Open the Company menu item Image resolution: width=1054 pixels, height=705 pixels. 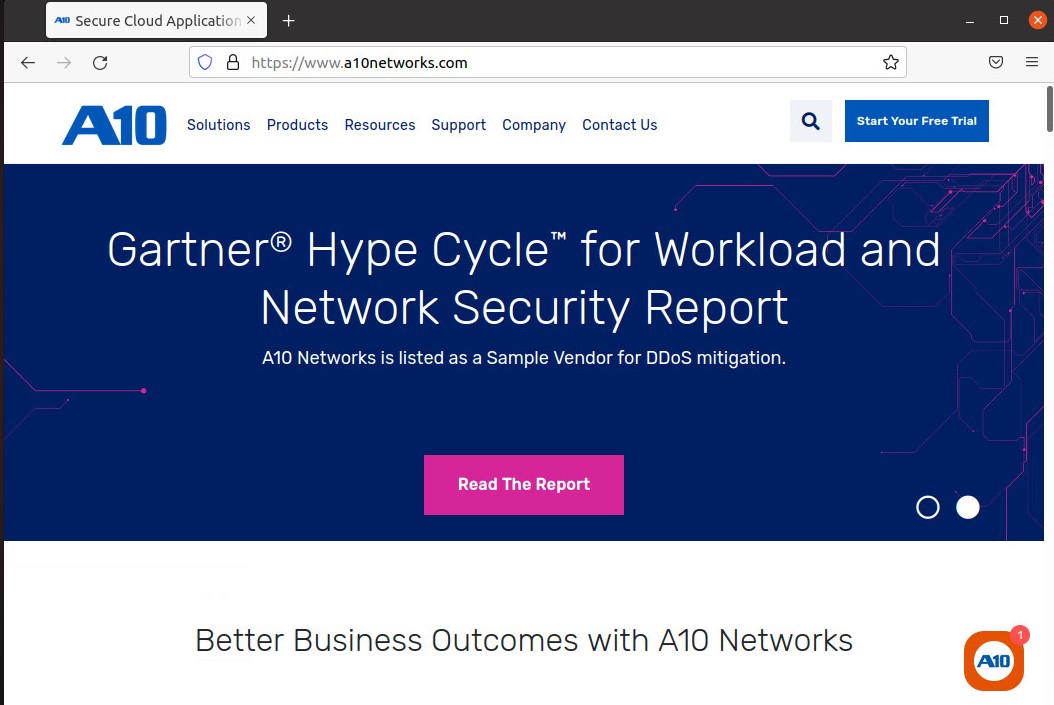pyautogui.click(x=534, y=125)
